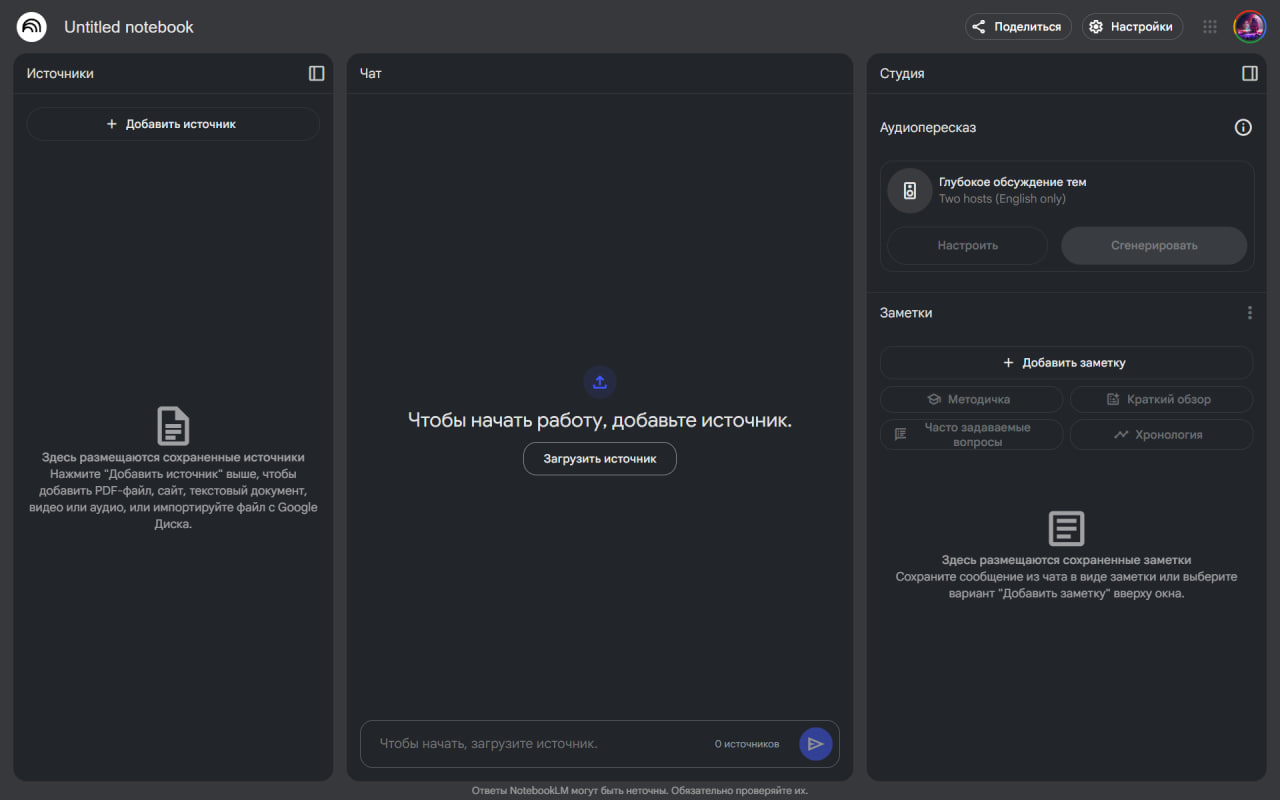Image resolution: width=1280 pixels, height=800 pixels.
Task: Collapse the Источники panel with its icon
Action: (x=316, y=73)
